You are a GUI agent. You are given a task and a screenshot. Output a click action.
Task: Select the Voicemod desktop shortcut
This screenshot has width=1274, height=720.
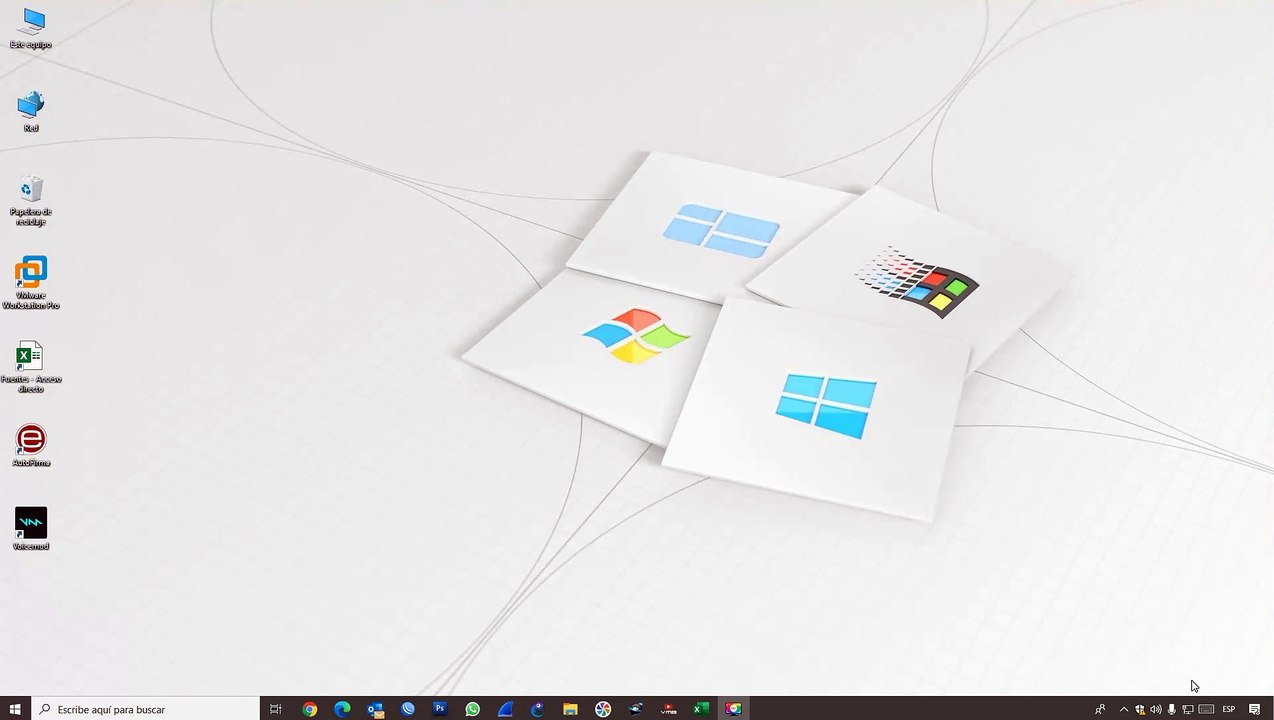click(31, 528)
